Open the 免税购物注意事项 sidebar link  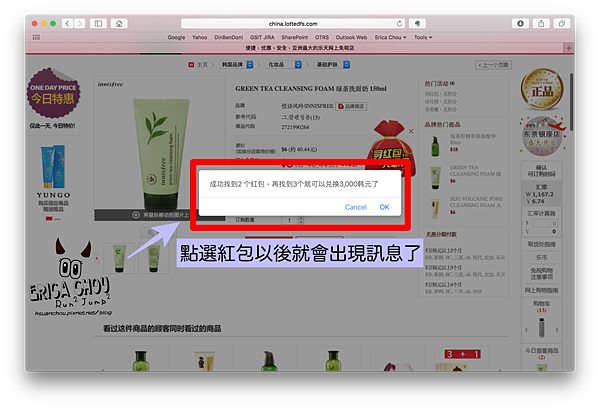pyautogui.click(x=541, y=273)
